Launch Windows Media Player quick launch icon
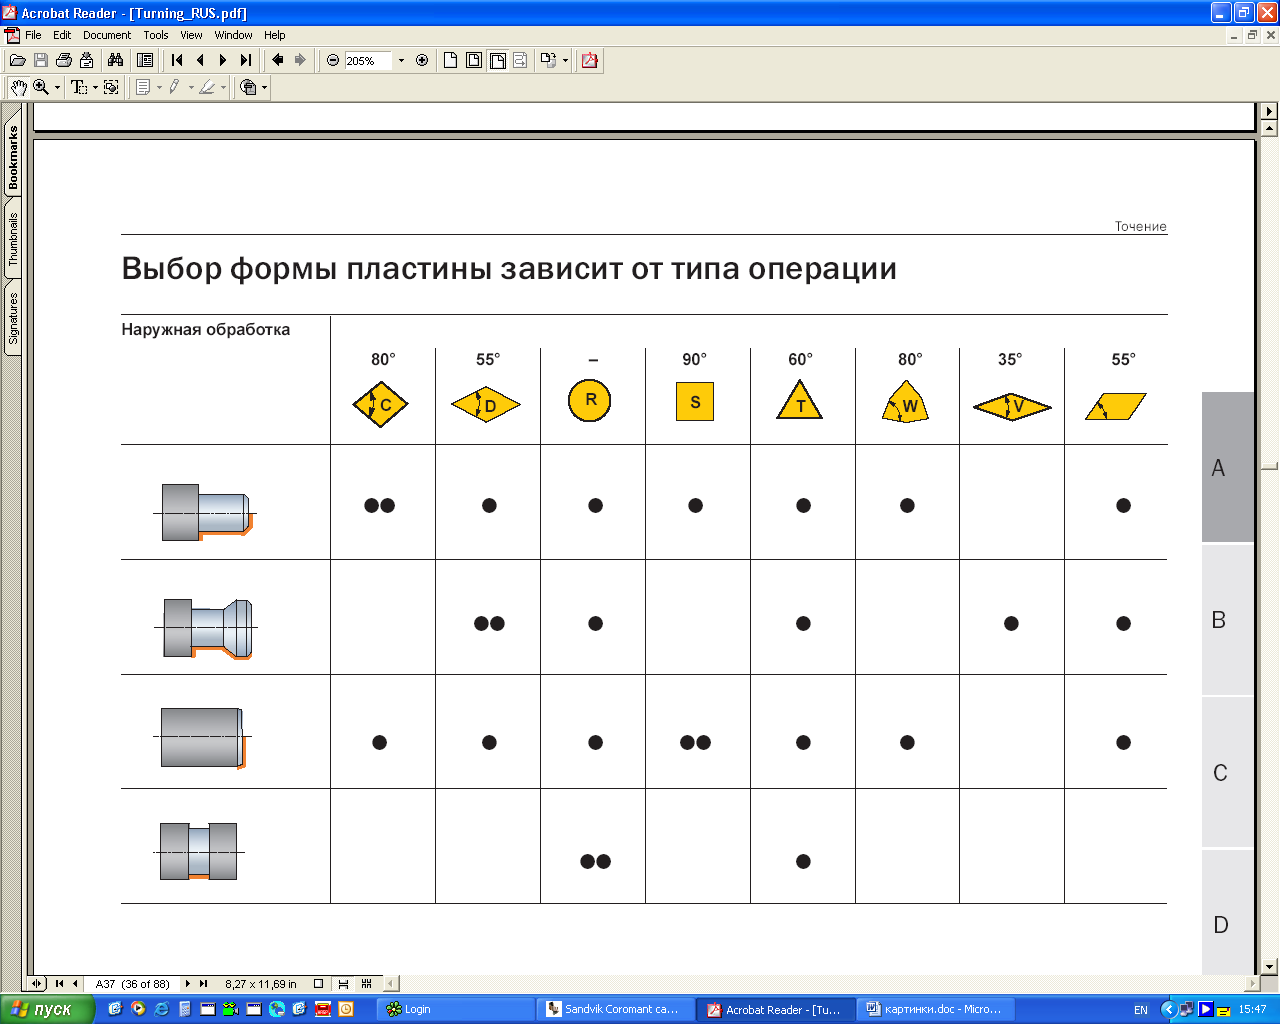This screenshot has width=1280, height=1024. [138, 1009]
